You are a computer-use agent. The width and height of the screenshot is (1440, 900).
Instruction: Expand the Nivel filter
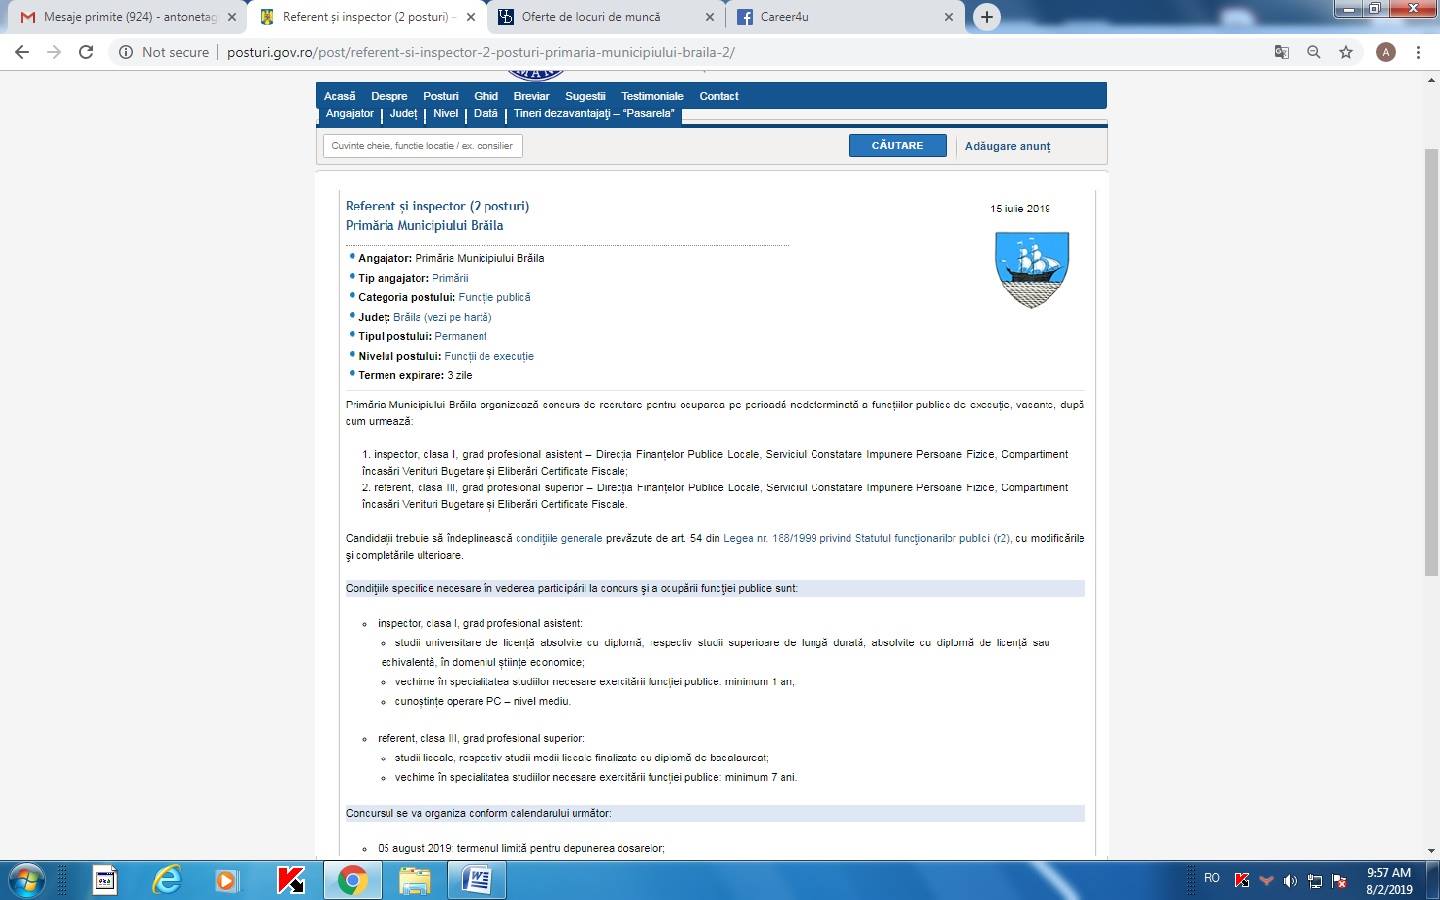click(x=445, y=114)
